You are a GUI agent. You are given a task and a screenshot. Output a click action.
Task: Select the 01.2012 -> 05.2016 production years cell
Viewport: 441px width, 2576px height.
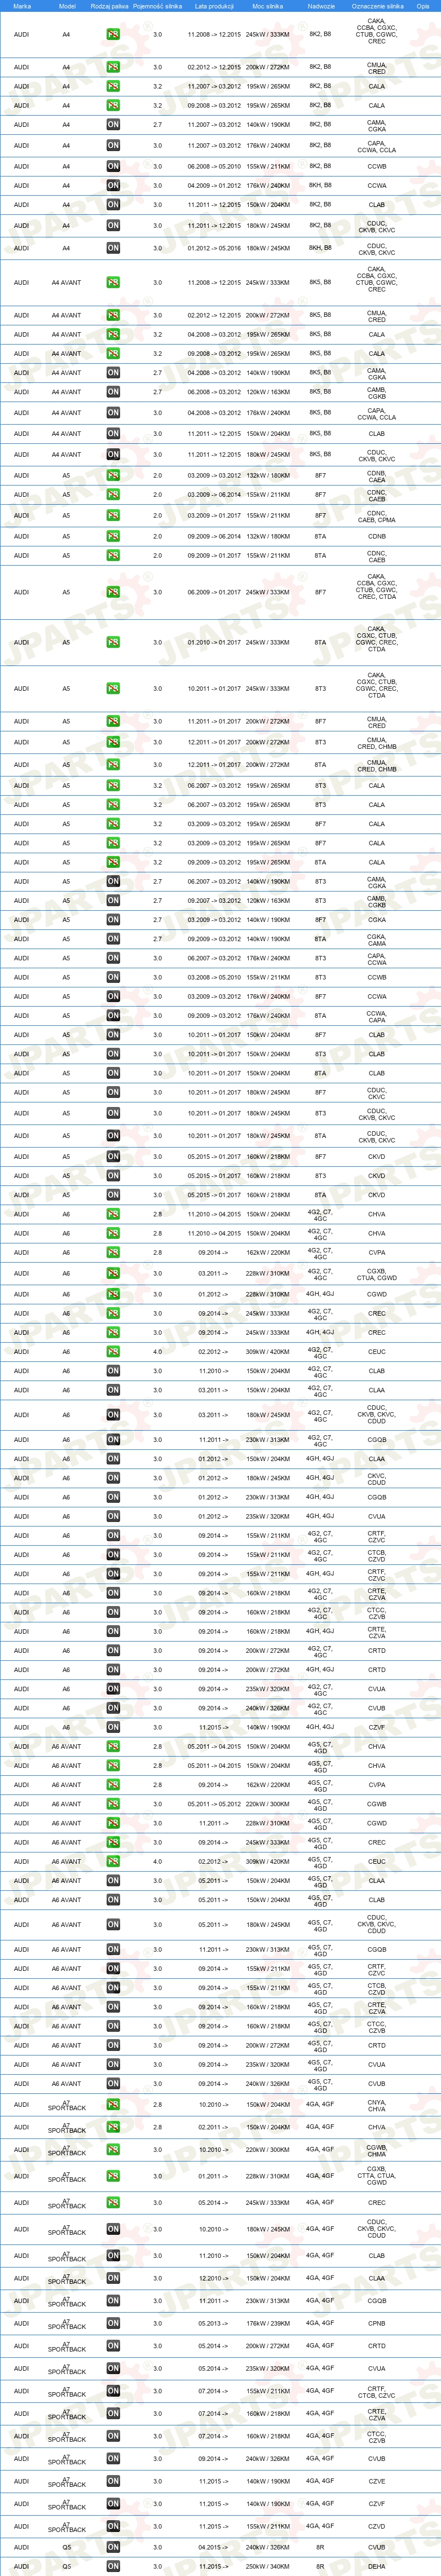(214, 248)
